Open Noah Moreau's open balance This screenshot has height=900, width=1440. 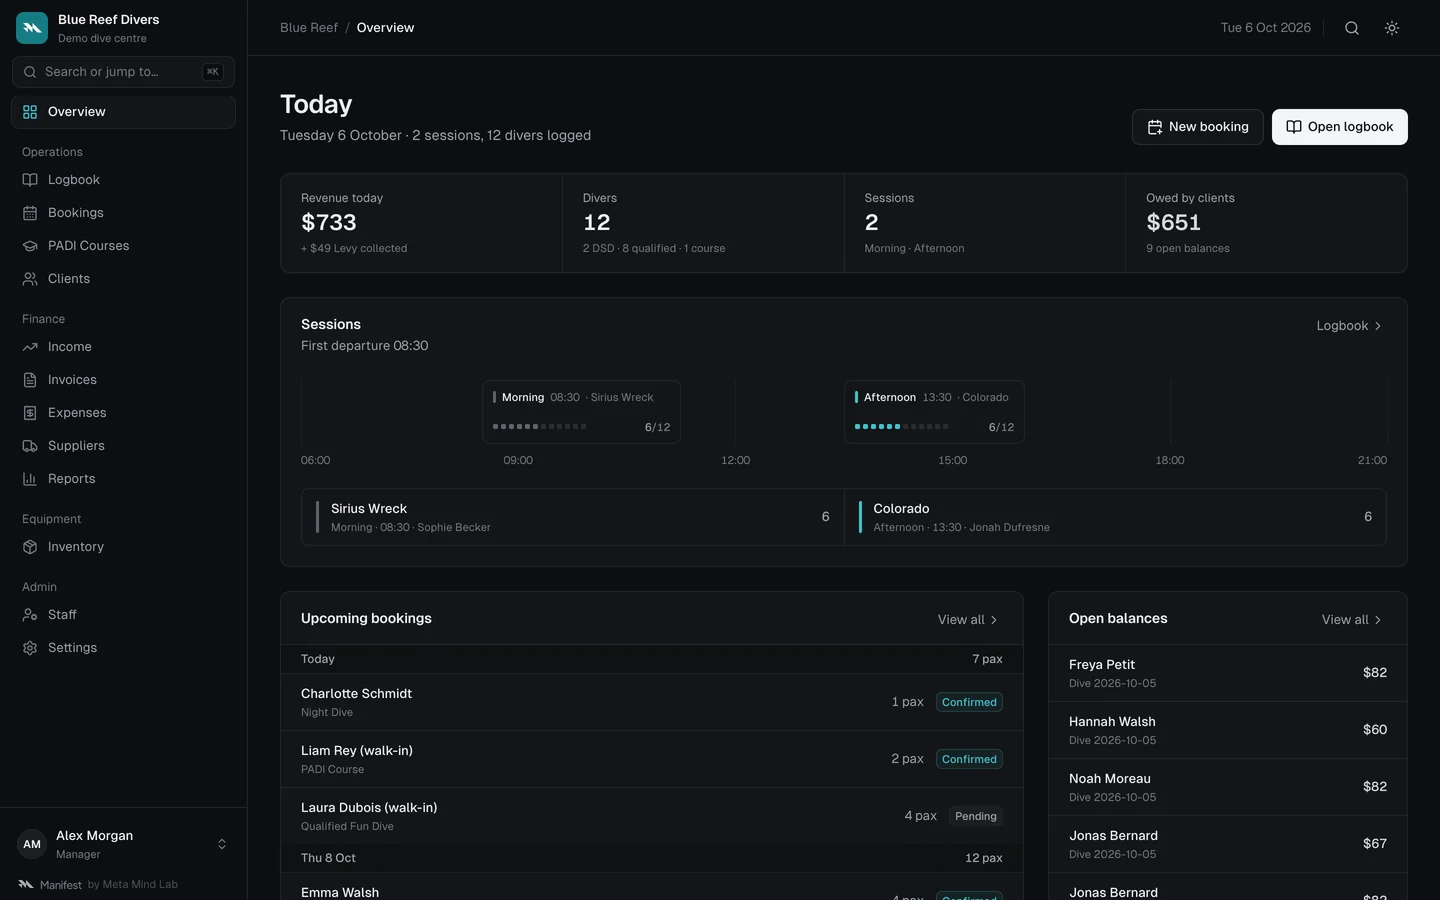point(1228,787)
